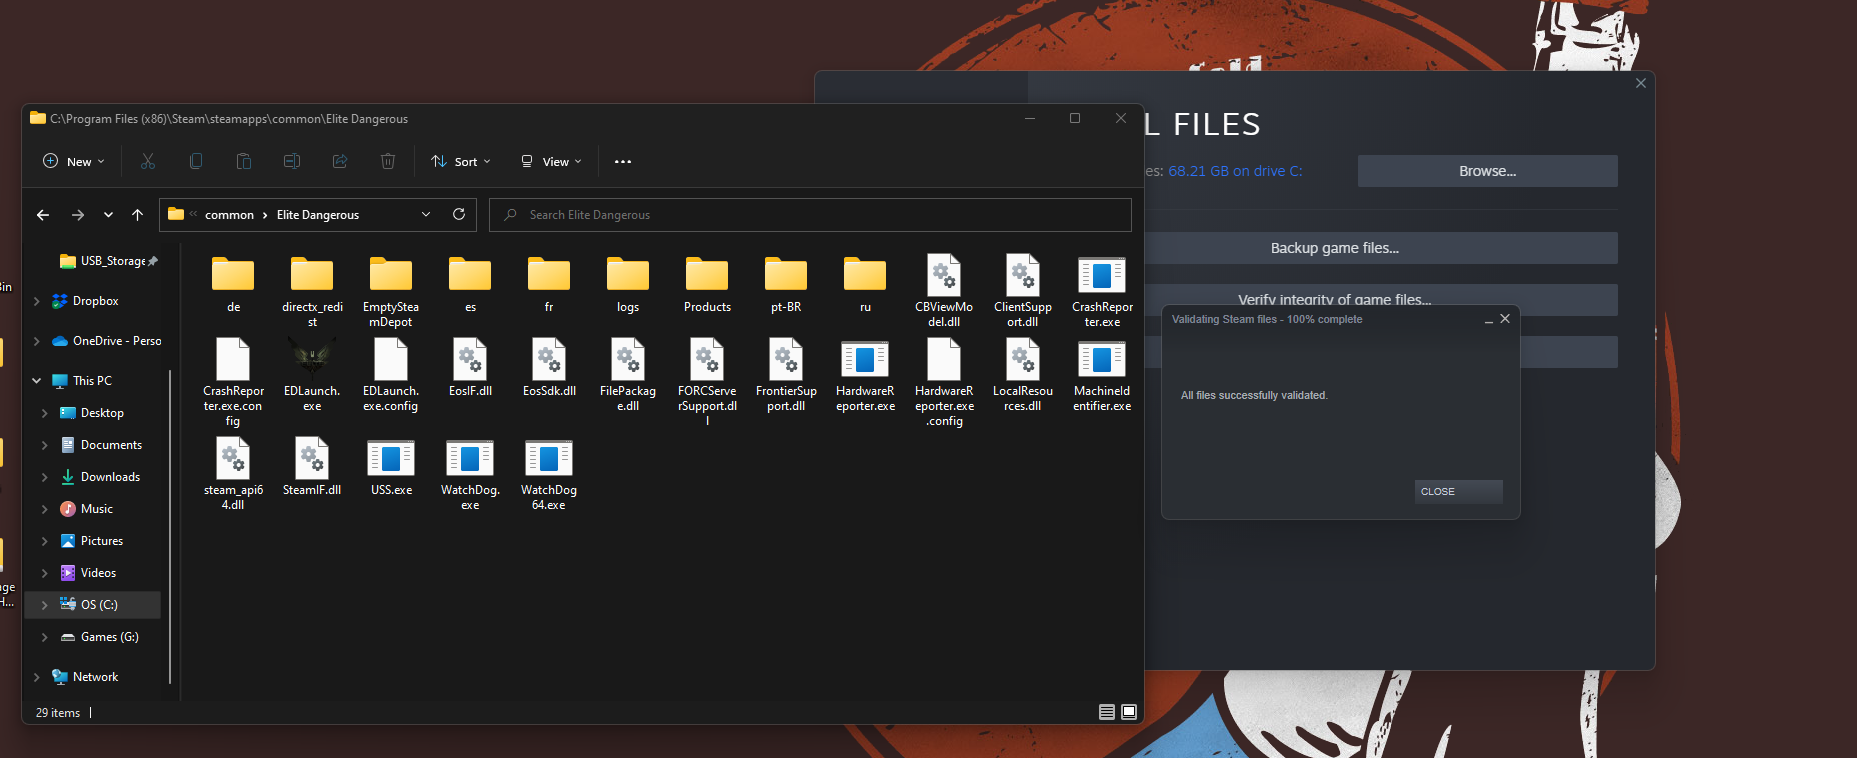Select the Products folder
Viewport: 1857px width, 758px height.
(x=707, y=285)
